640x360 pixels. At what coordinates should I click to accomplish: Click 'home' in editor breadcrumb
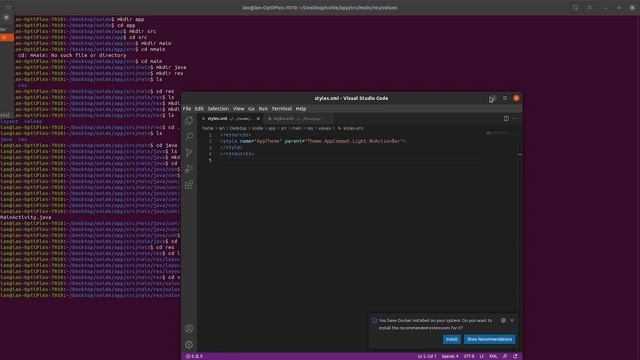point(208,128)
